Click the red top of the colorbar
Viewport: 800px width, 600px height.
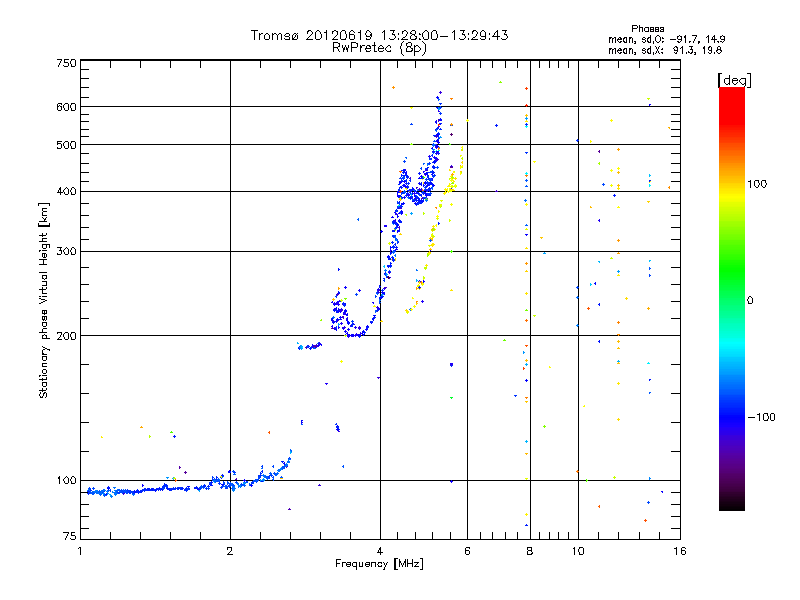click(732, 97)
